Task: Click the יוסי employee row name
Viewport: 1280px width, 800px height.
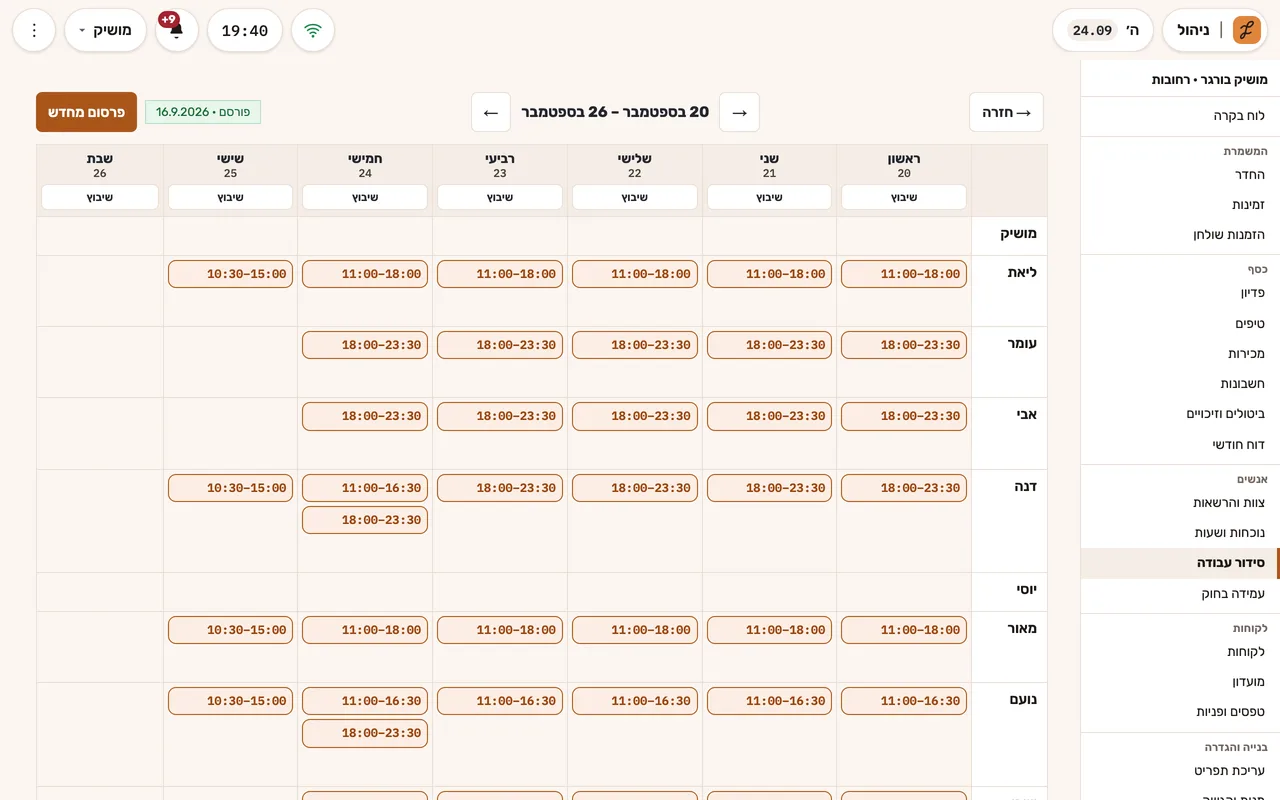Action: 1027,590
